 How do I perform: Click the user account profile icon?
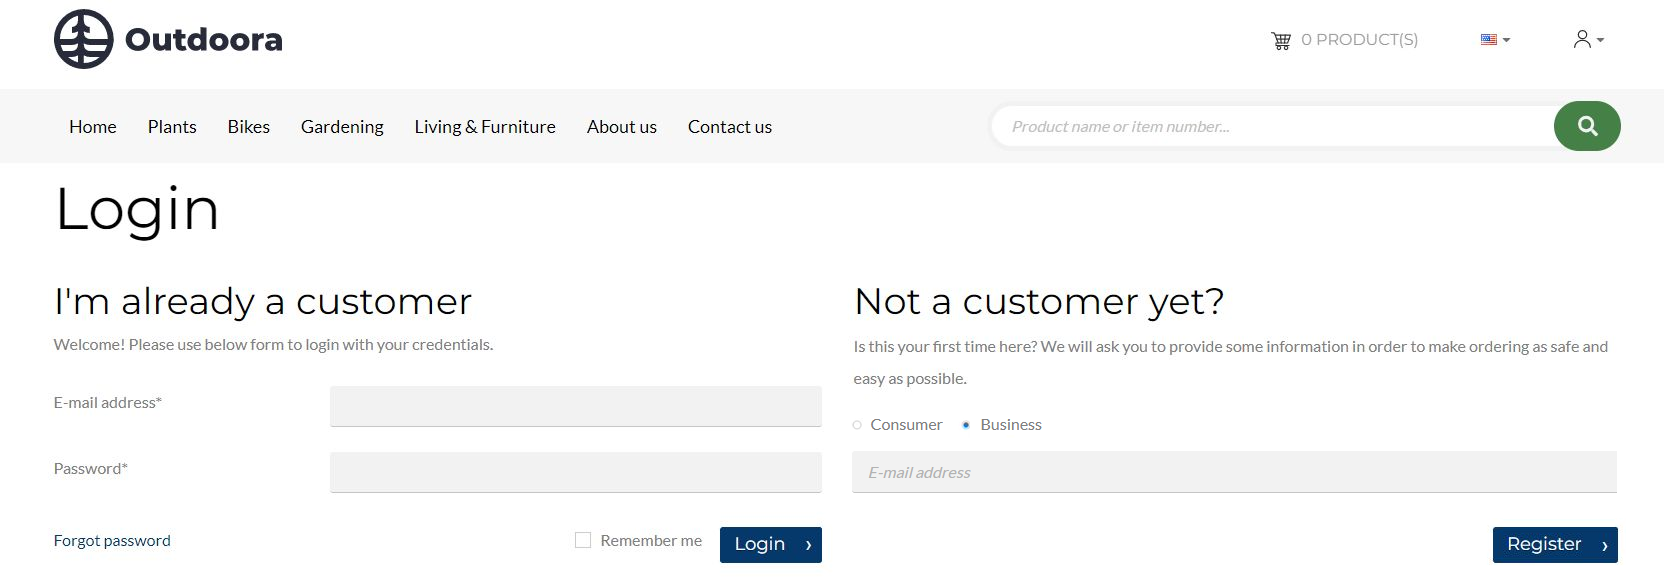1582,39
